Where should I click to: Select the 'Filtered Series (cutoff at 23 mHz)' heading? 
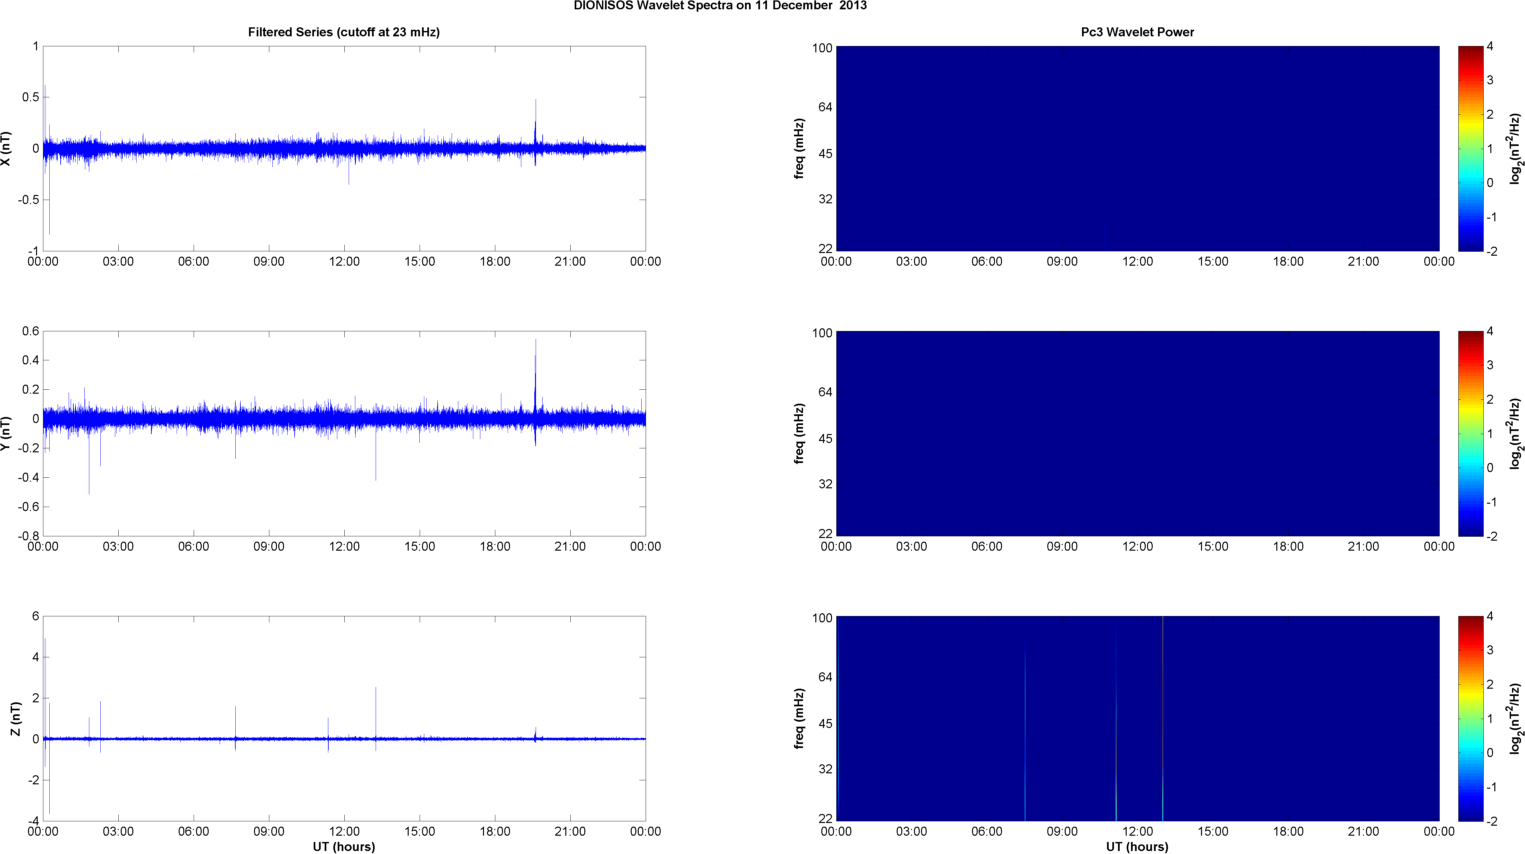[344, 32]
